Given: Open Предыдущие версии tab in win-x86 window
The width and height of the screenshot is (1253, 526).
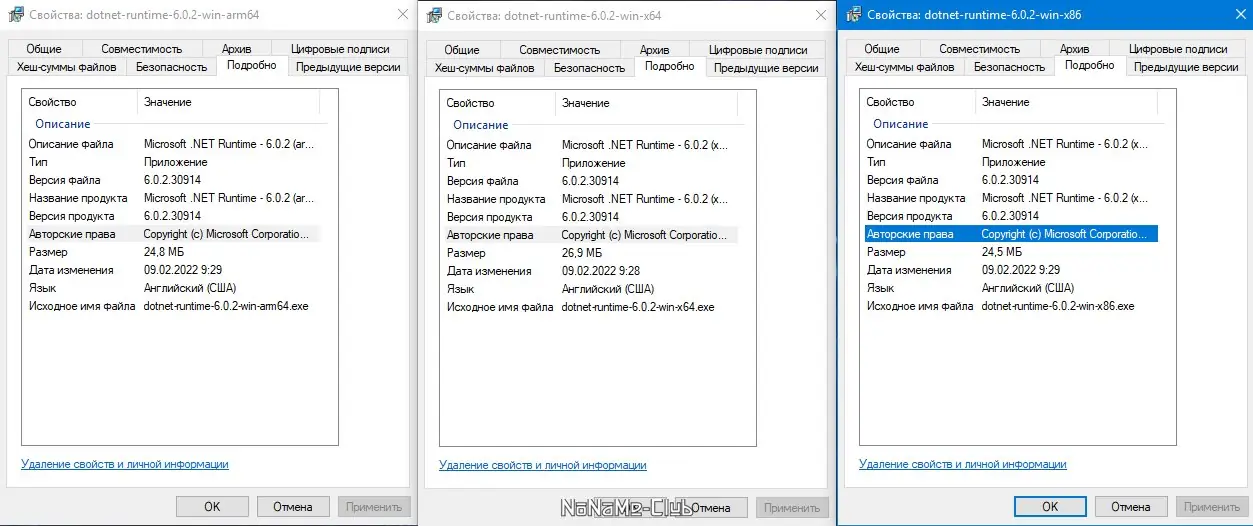Looking at the screenshot, I should coord(1186,67).
